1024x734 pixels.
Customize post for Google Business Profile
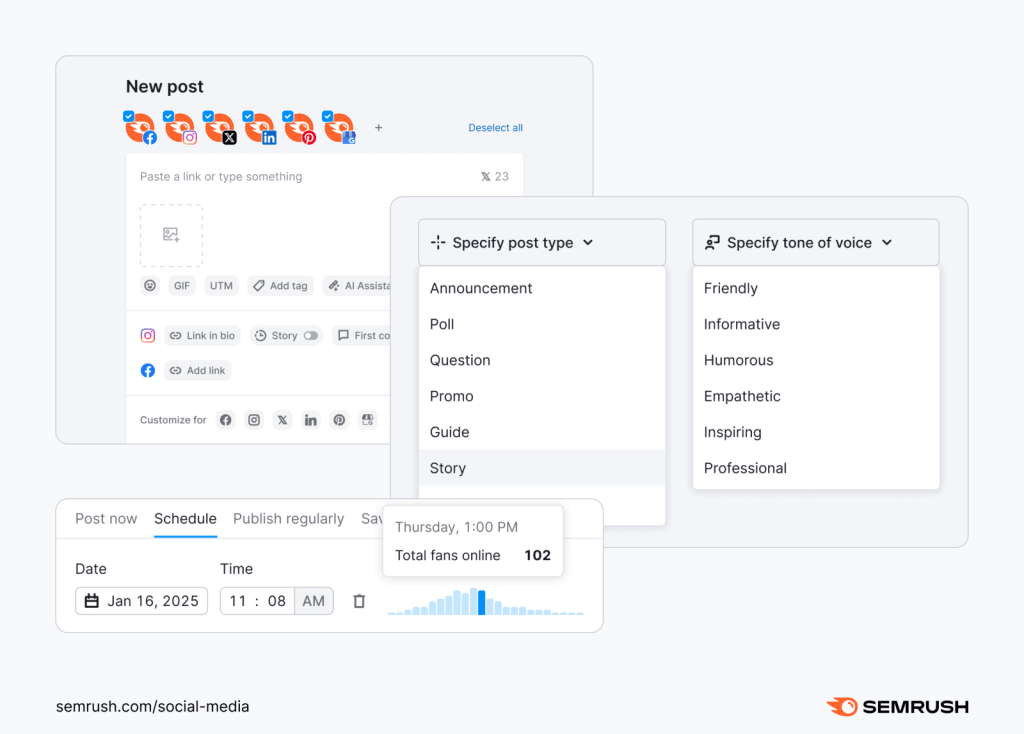point(368,420)
